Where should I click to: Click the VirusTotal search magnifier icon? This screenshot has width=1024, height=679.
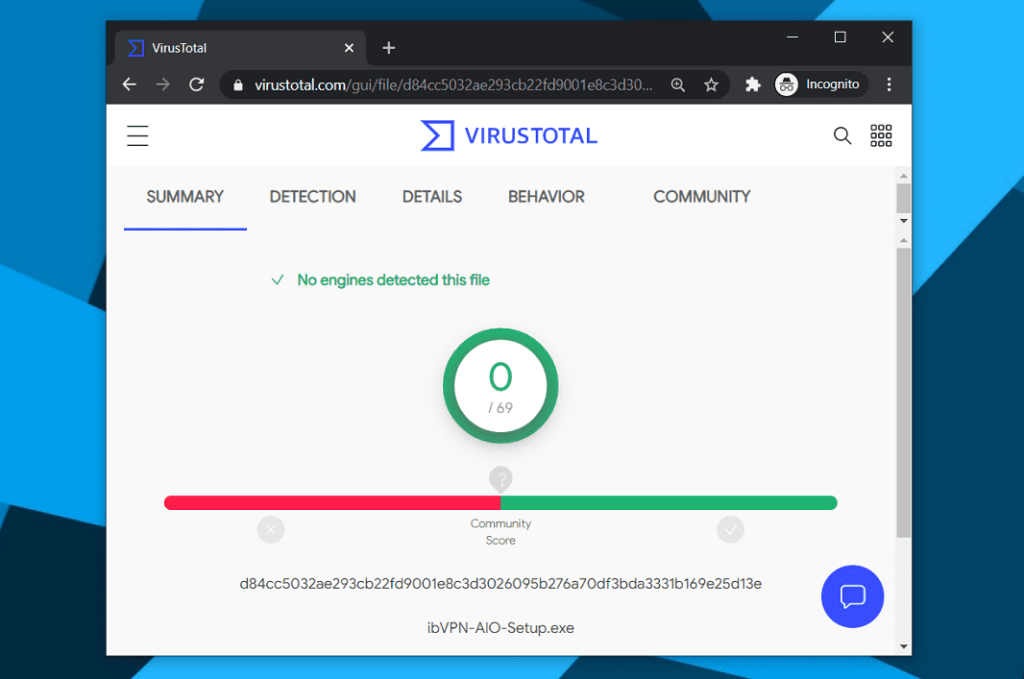click(842, 136)
